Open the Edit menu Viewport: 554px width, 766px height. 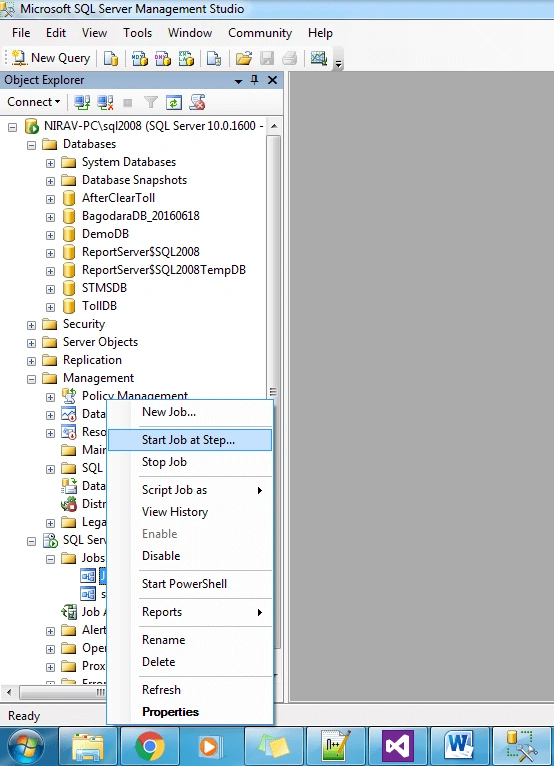56,33
